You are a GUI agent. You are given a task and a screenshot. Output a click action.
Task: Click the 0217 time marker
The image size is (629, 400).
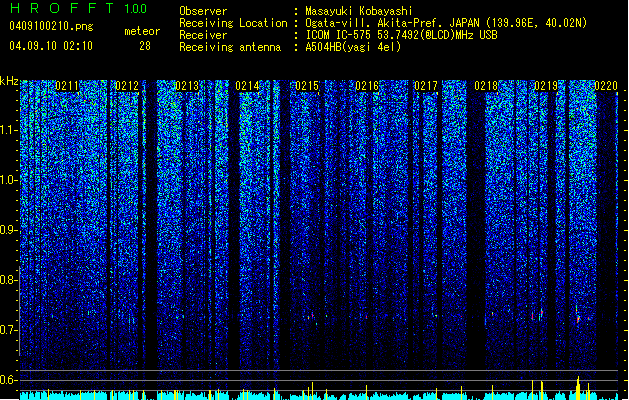pyautogui.click(x=426, y=86)
